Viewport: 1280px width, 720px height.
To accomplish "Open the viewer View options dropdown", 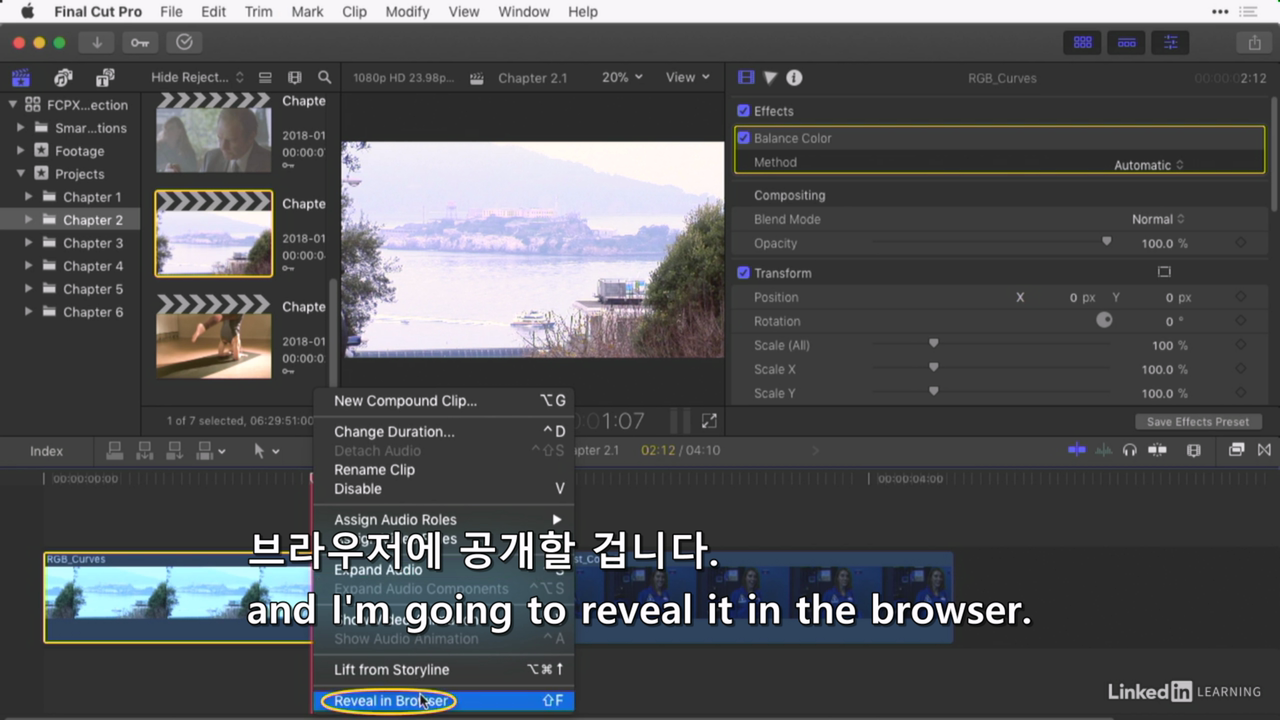I will click(688, 77).
